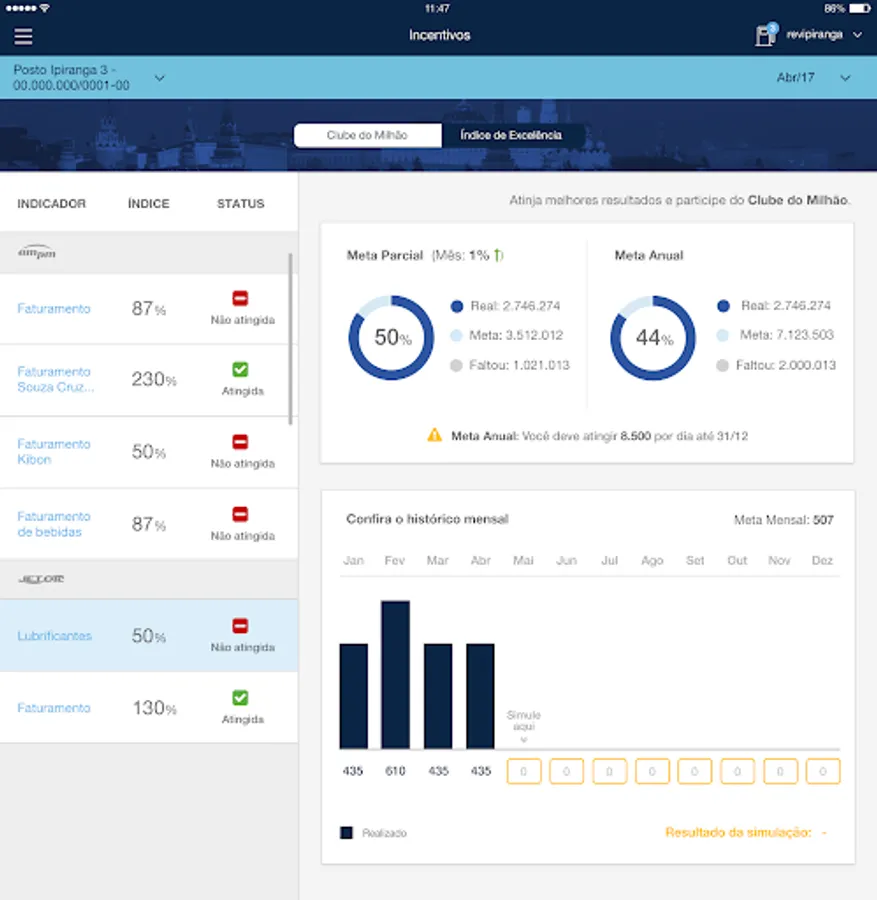Screen dimensions: 877x900
Task: Click the Realizado legend color swatch
Action: (x=346, y=832)
